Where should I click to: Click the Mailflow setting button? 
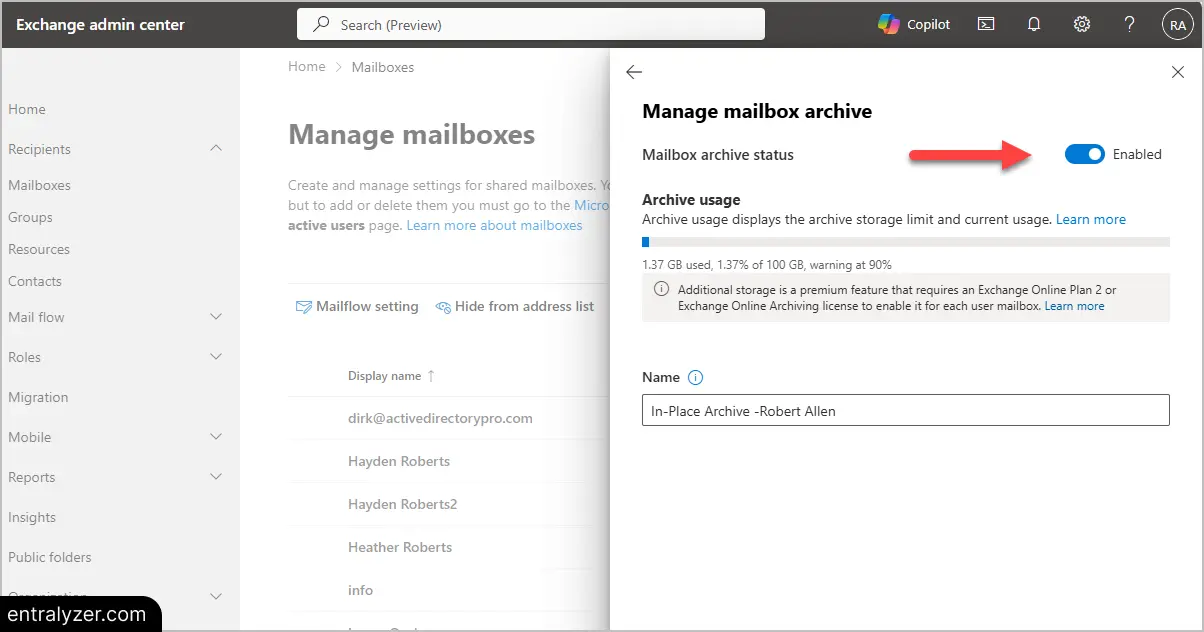(x=357, y=307)
